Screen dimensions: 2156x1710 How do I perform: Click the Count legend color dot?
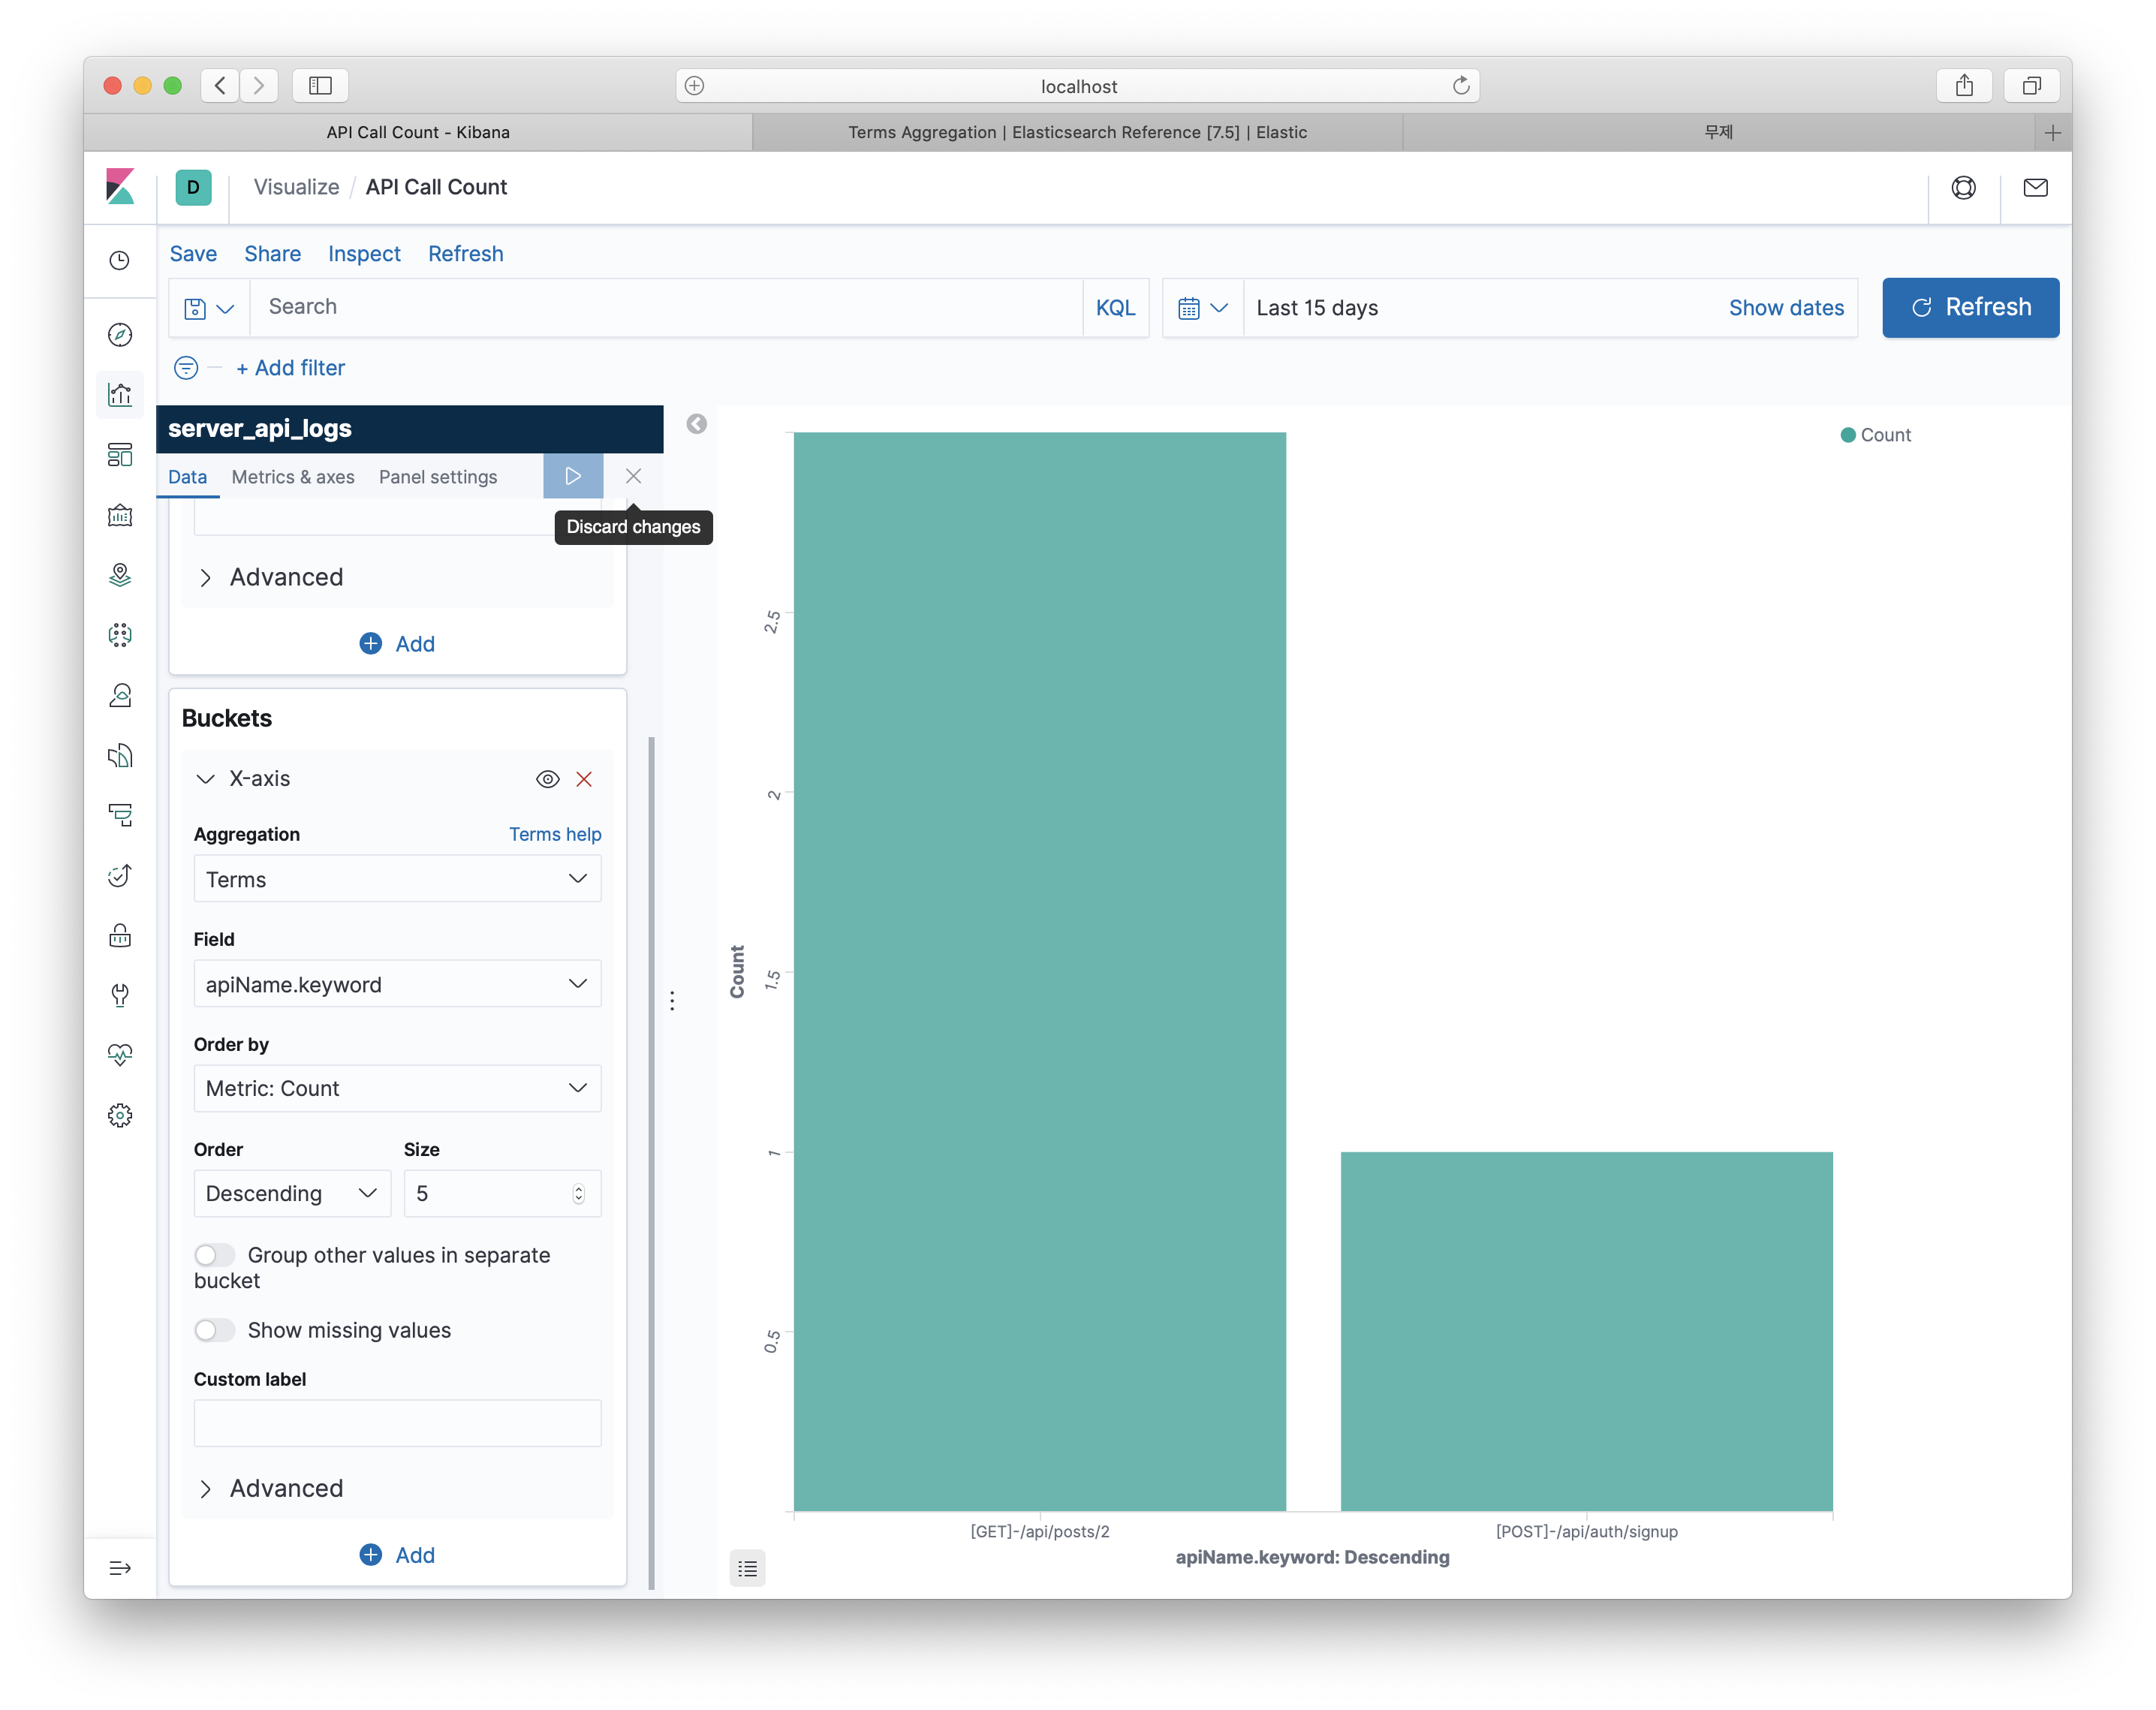(1848, 435)
